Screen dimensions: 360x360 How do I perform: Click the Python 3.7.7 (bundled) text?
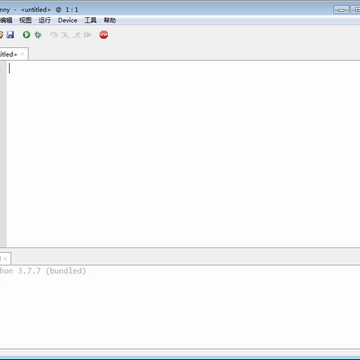click(x=43, y=271)
